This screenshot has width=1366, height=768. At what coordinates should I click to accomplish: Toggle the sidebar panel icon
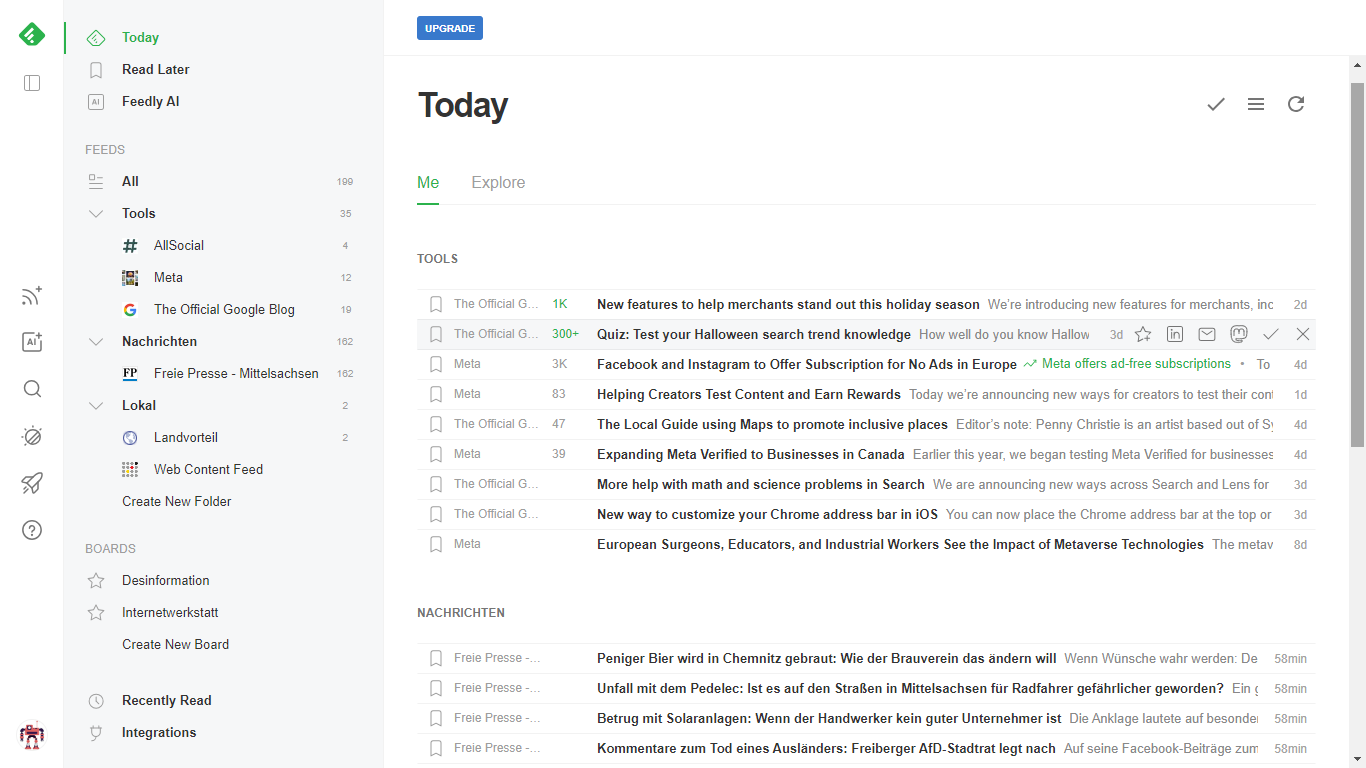[x=32, y=83]
